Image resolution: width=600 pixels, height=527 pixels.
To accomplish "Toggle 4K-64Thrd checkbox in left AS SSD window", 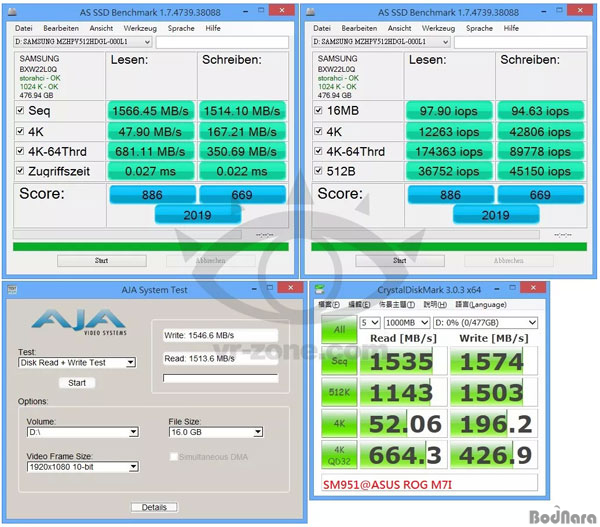I will click(x=20, y=151).
